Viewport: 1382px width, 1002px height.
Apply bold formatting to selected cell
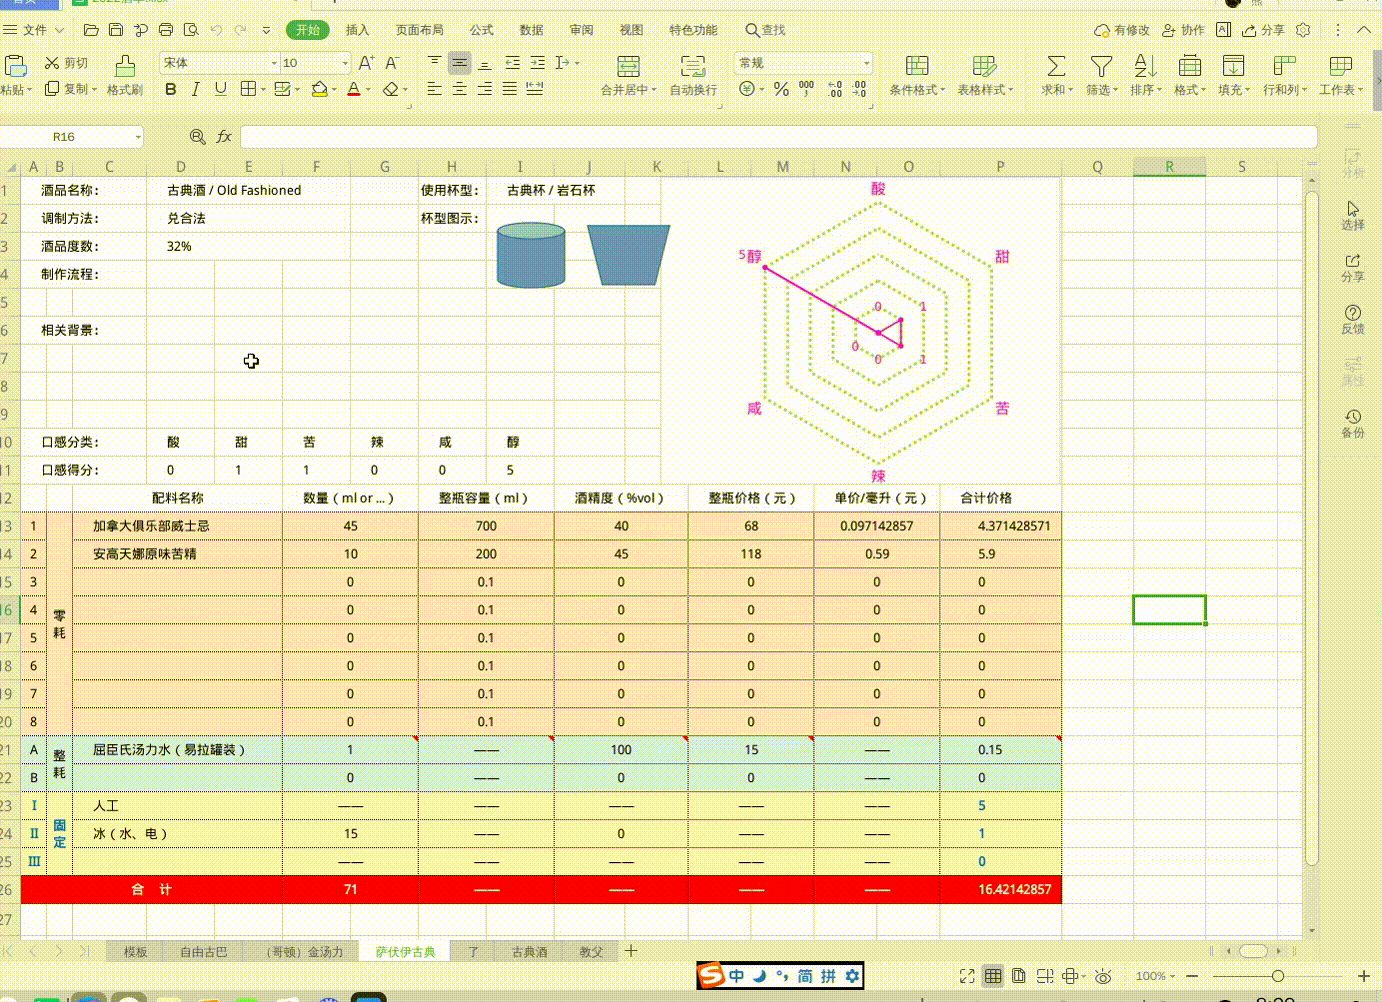point(171,89)
